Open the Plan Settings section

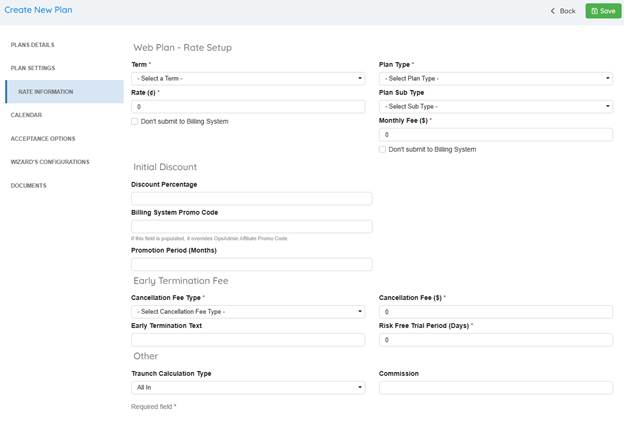tap(33, 68)
